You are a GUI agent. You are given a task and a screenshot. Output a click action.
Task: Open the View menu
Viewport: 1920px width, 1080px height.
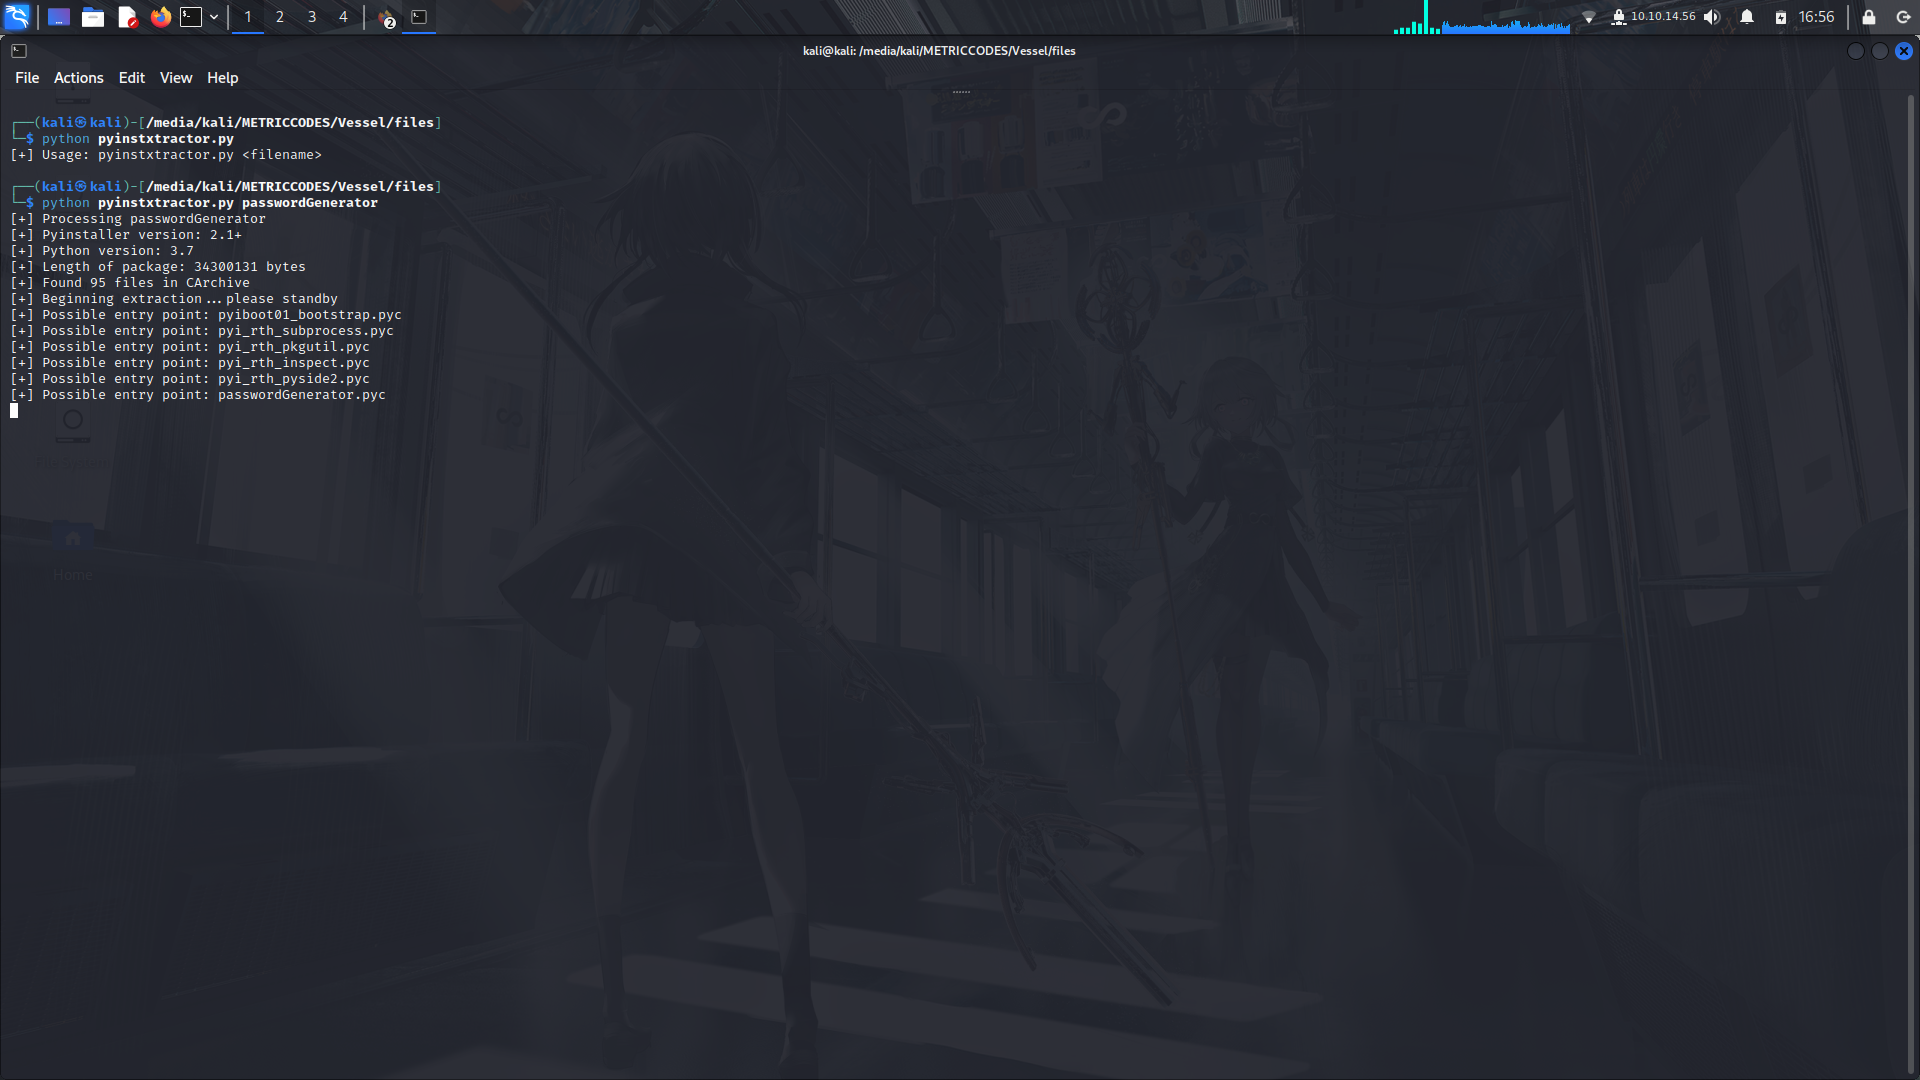coord(175,77)
